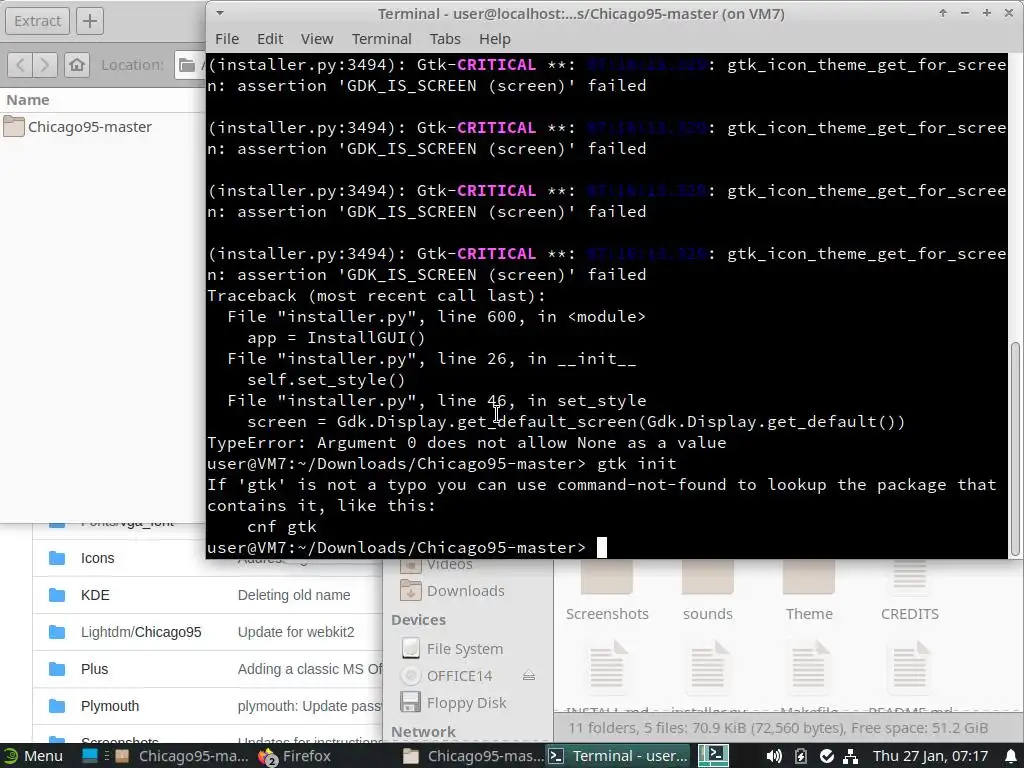1024x768 pixels.
Task: Open the Lightdm/Chicago95 folder link
Action: pos(141,632)
